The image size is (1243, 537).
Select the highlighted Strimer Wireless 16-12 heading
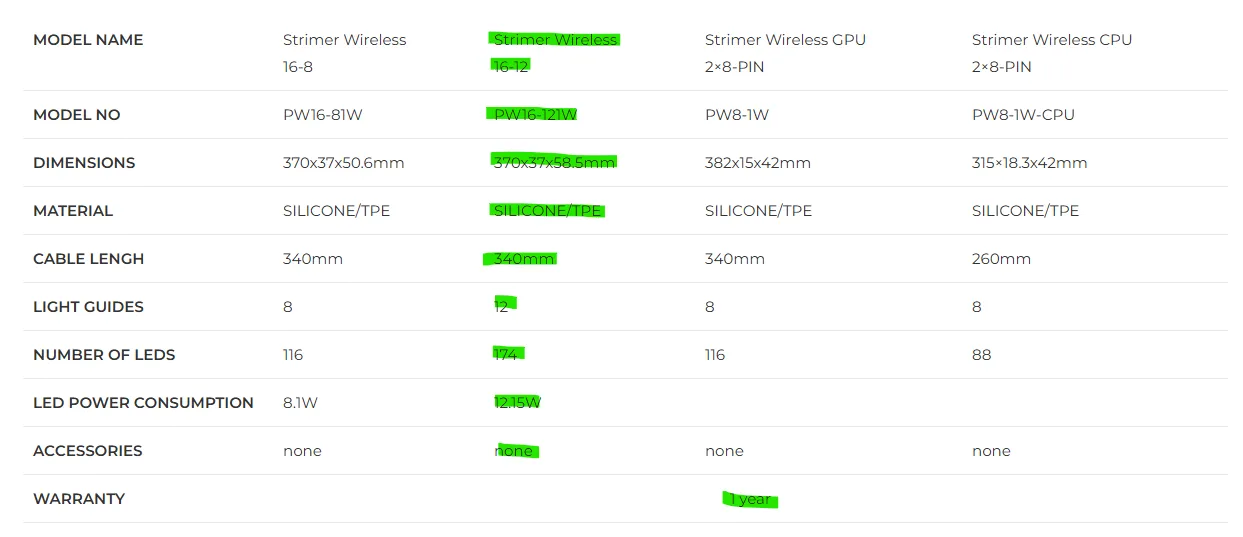(x=555, y=53)
